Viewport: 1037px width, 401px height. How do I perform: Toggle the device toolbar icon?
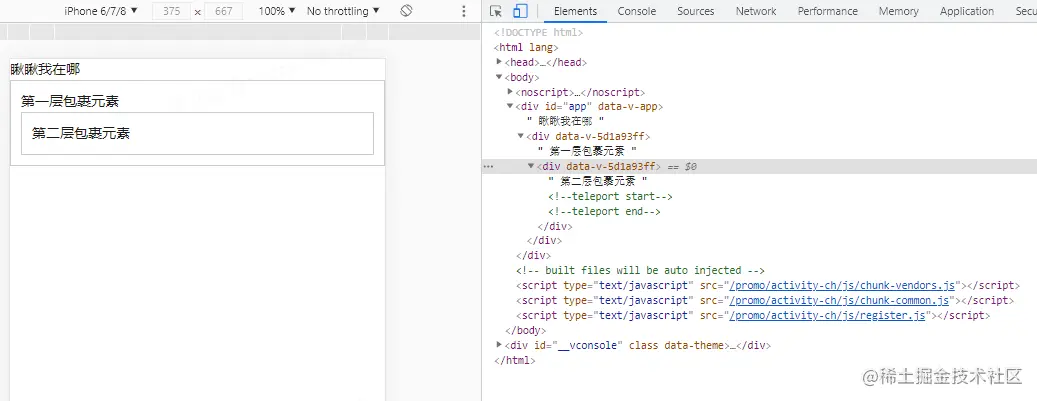tap(520, 11)
